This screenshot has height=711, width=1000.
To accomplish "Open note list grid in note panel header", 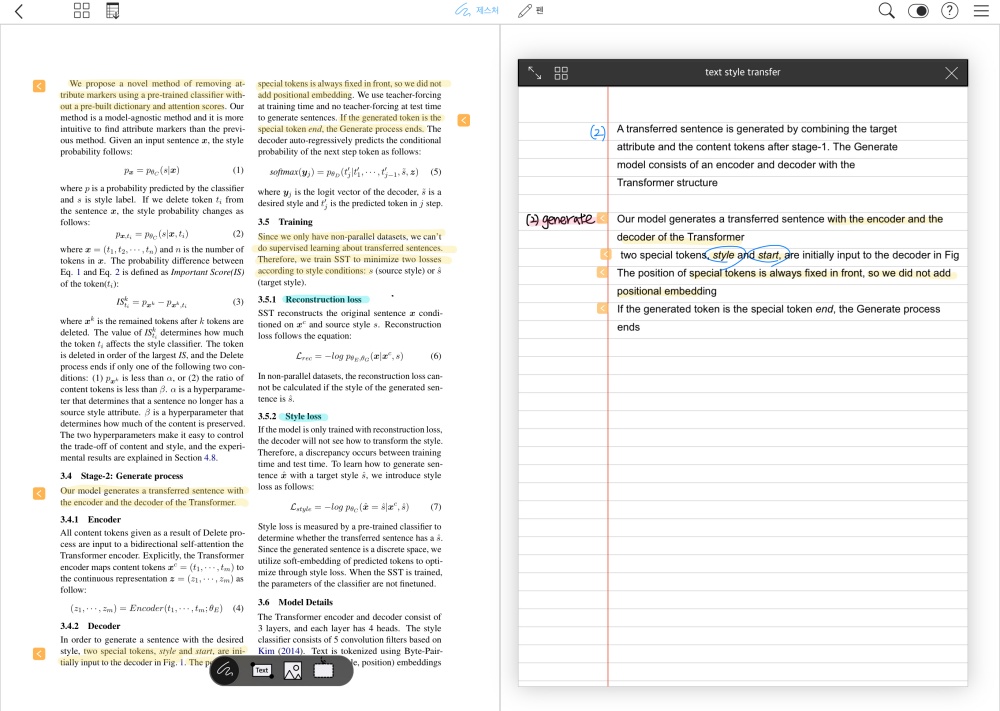I will pyautogui.click(x=561, y=73).
